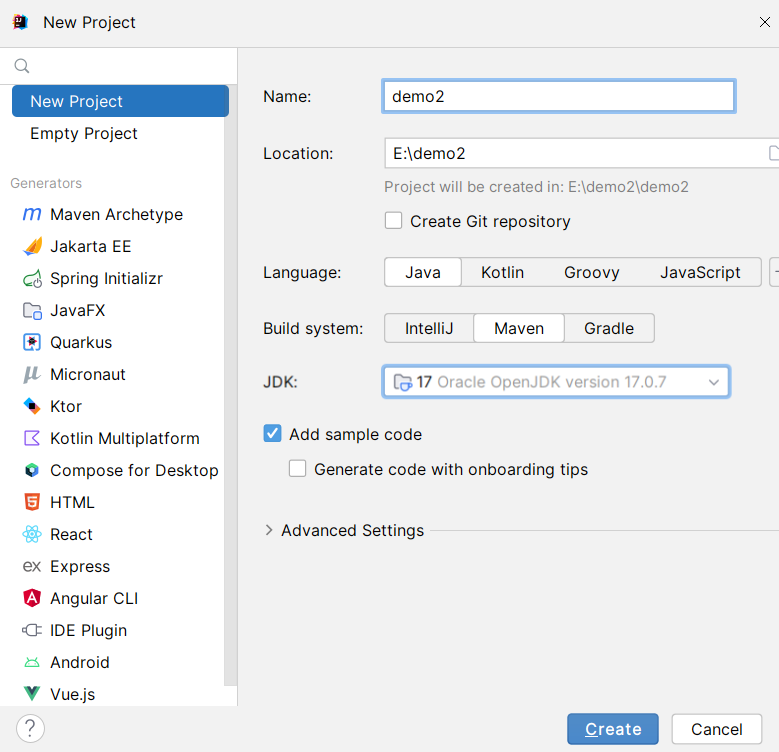
Task: Click the React generator label
Action: point(71,534)
